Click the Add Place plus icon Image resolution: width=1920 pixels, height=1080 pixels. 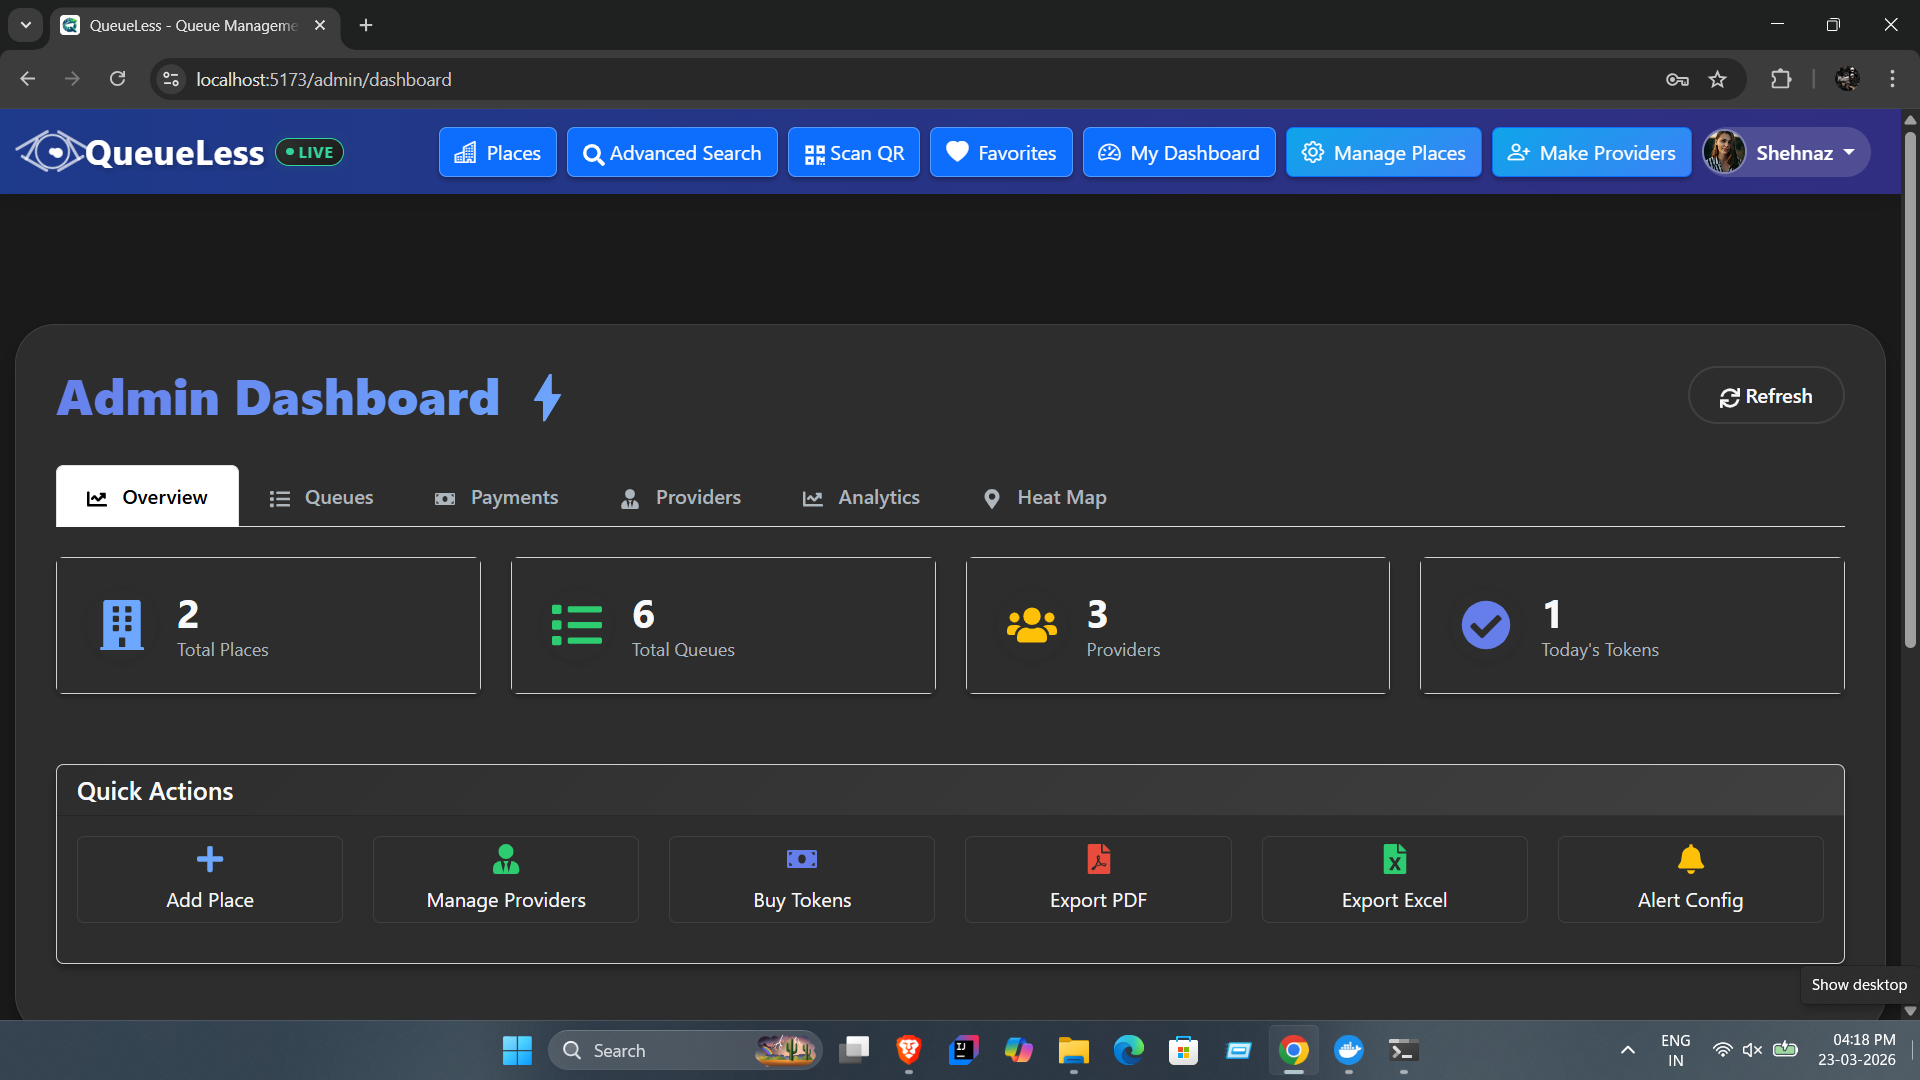[x=210, y=859]
